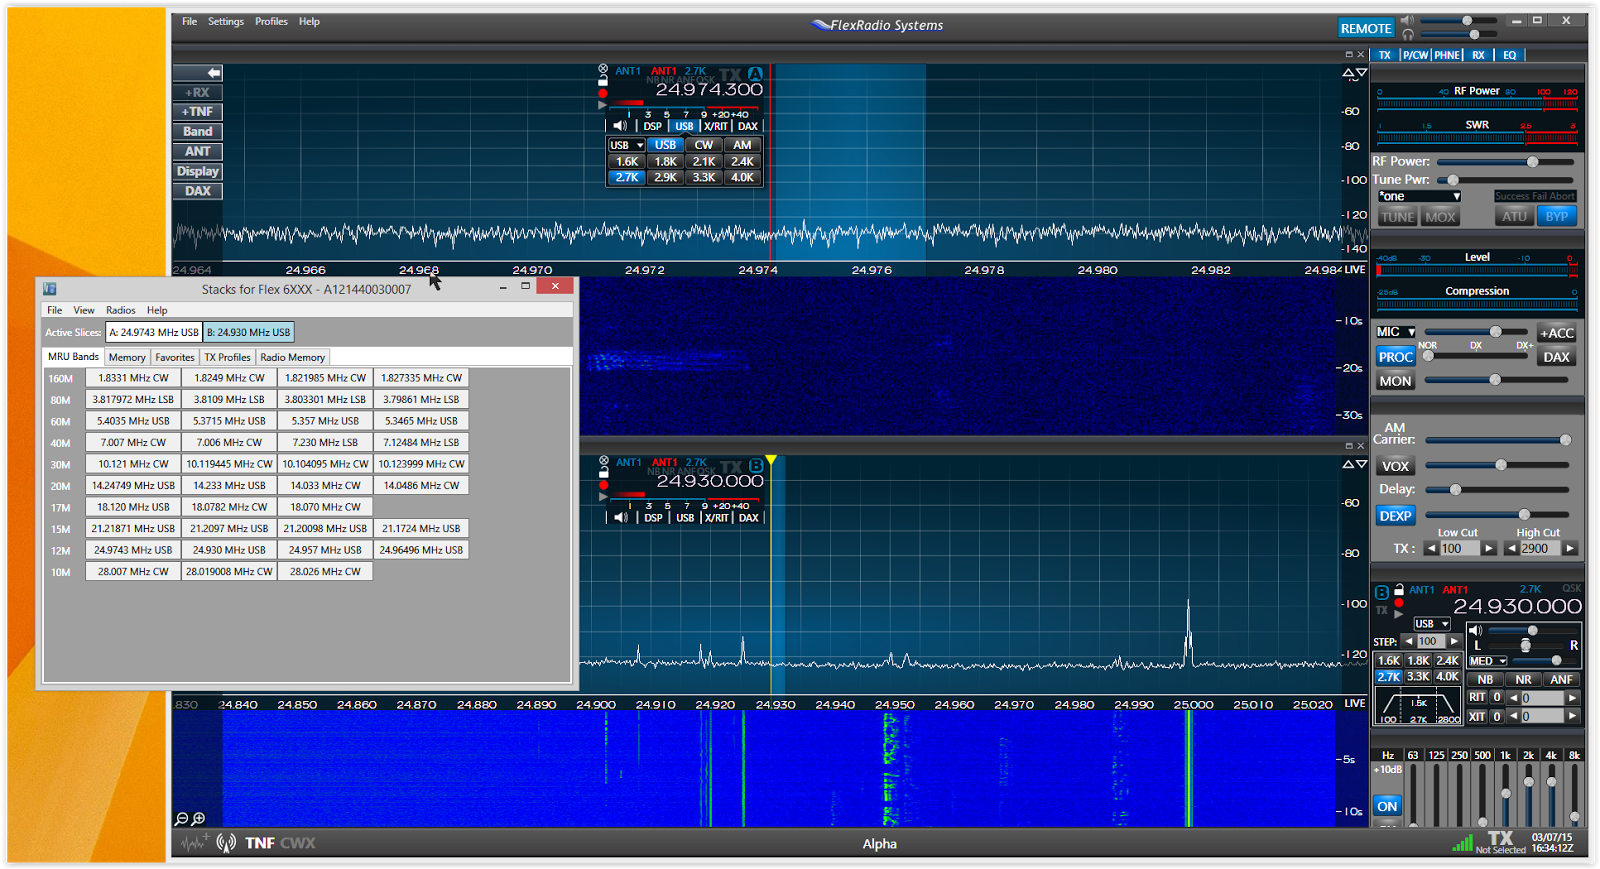The height and width of the screenshot is (869, 1600).
Task: Enable VOX
Action: click(1395, 466)
